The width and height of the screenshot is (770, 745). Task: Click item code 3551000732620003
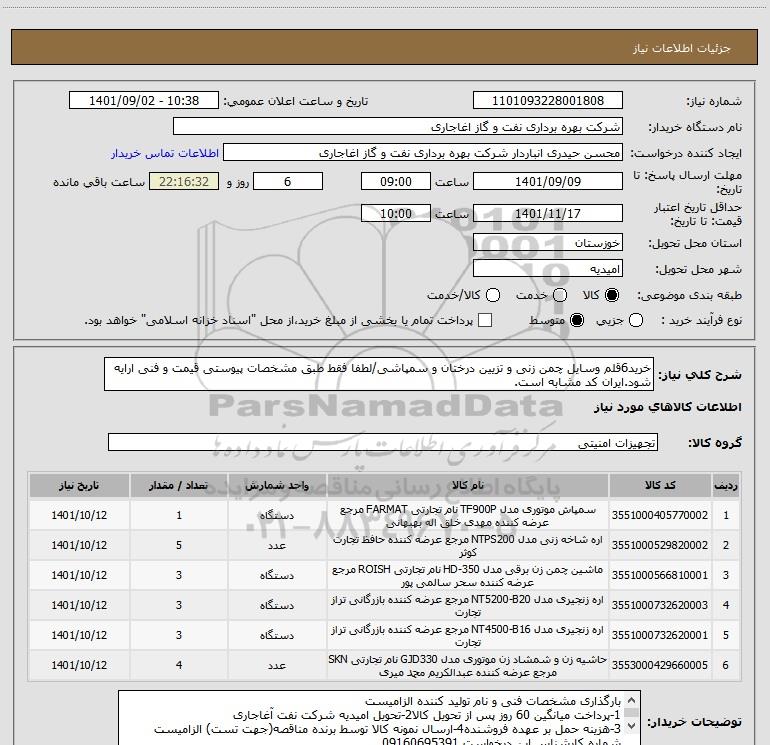click(660, 605)
